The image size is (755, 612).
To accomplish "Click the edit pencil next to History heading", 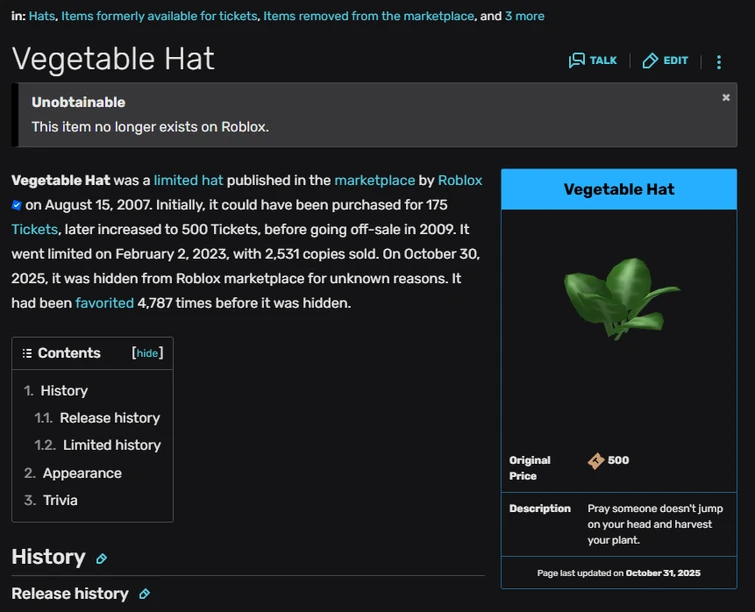I will 101,559.
